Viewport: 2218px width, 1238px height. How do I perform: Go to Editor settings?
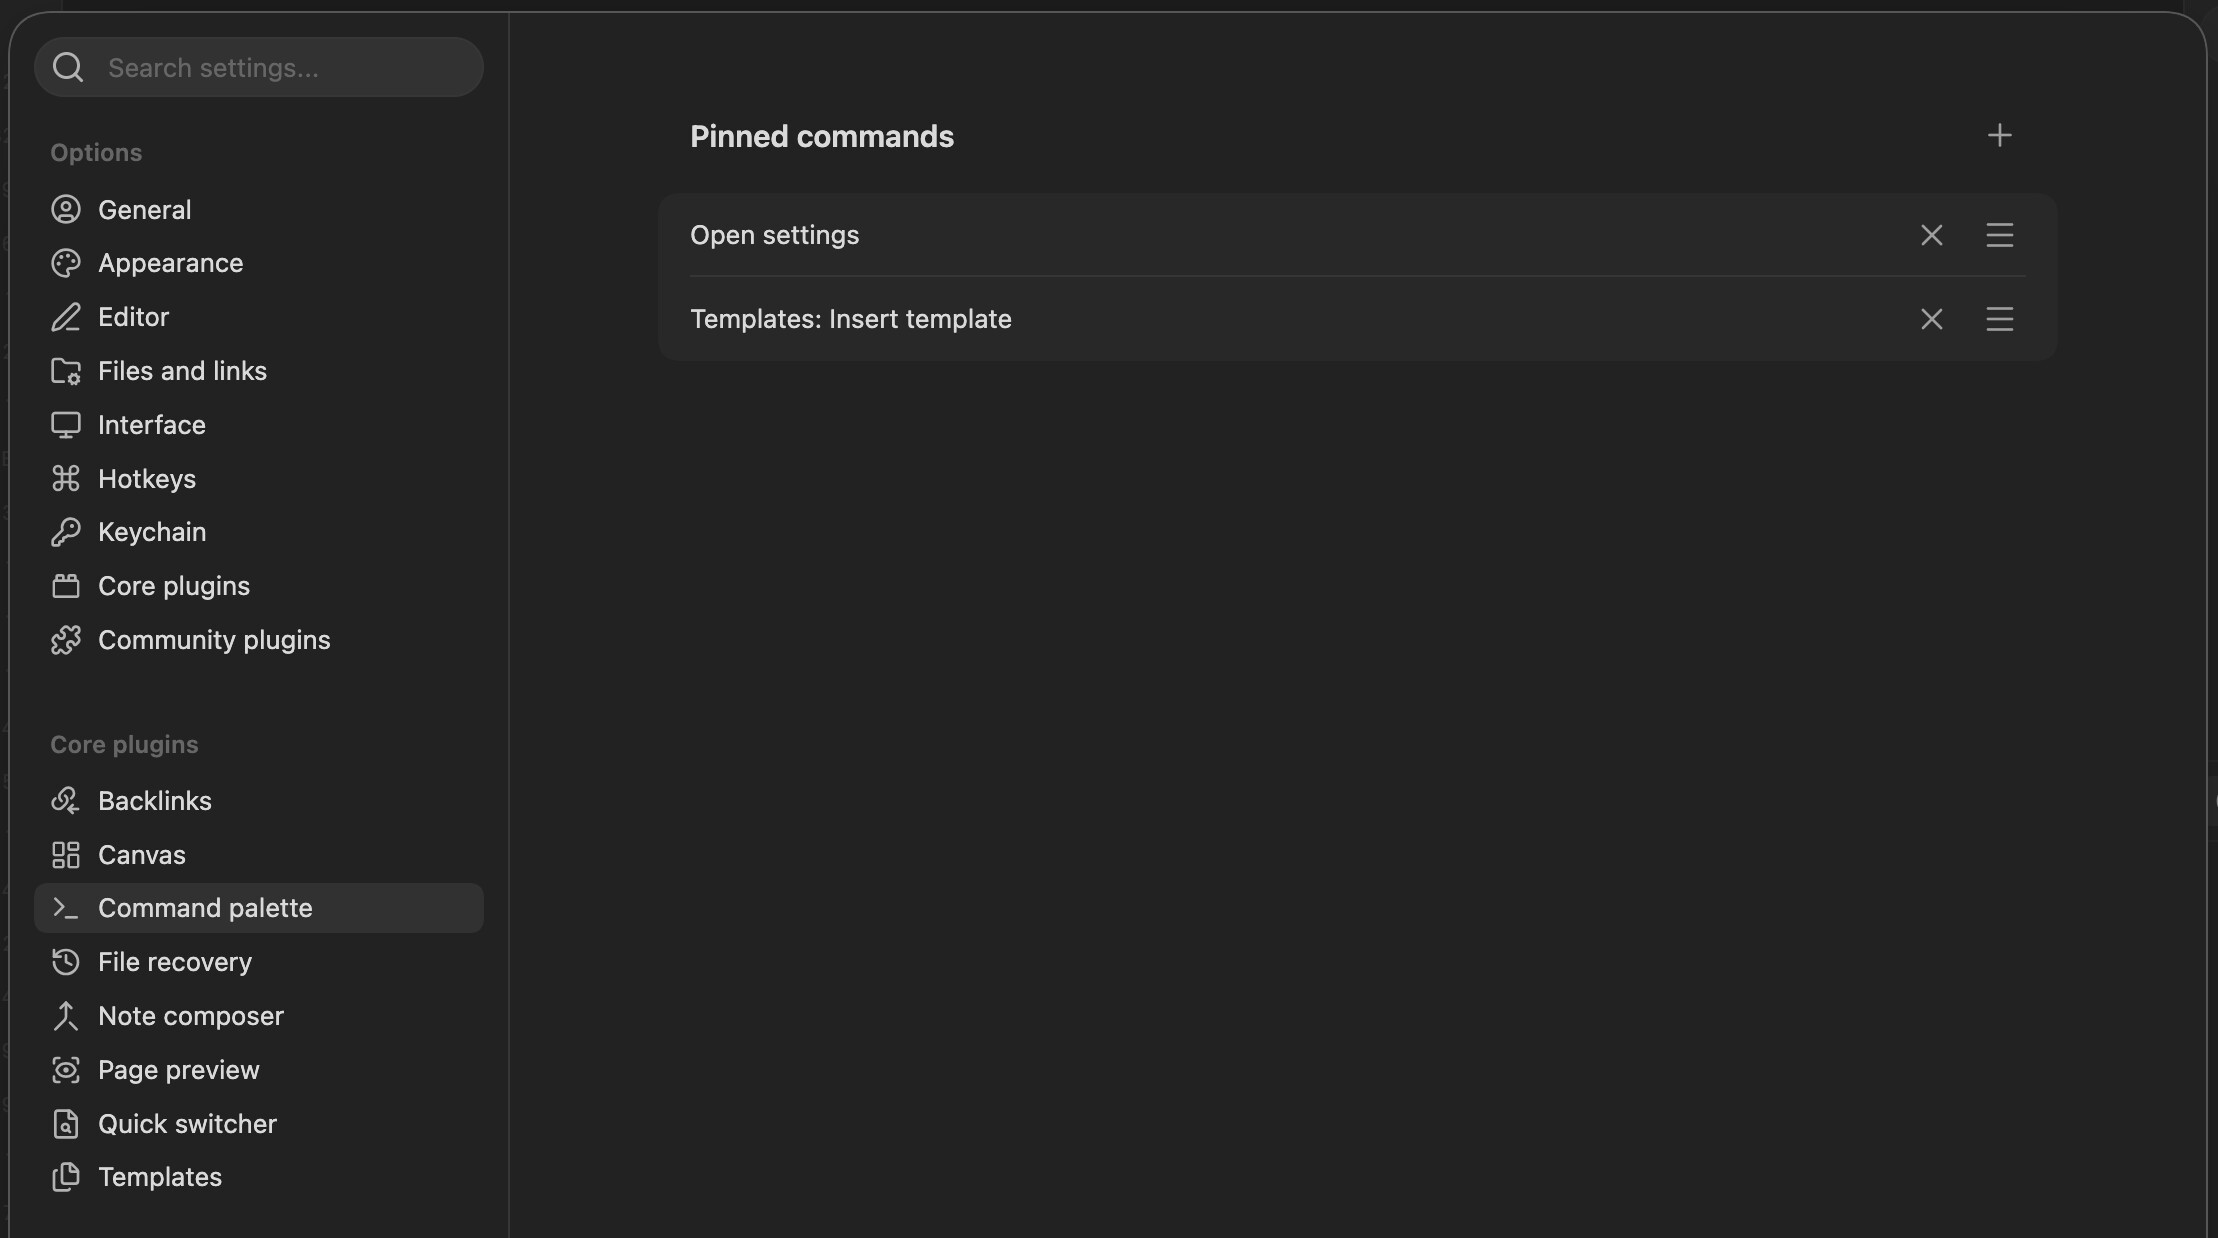coord(259,317)
